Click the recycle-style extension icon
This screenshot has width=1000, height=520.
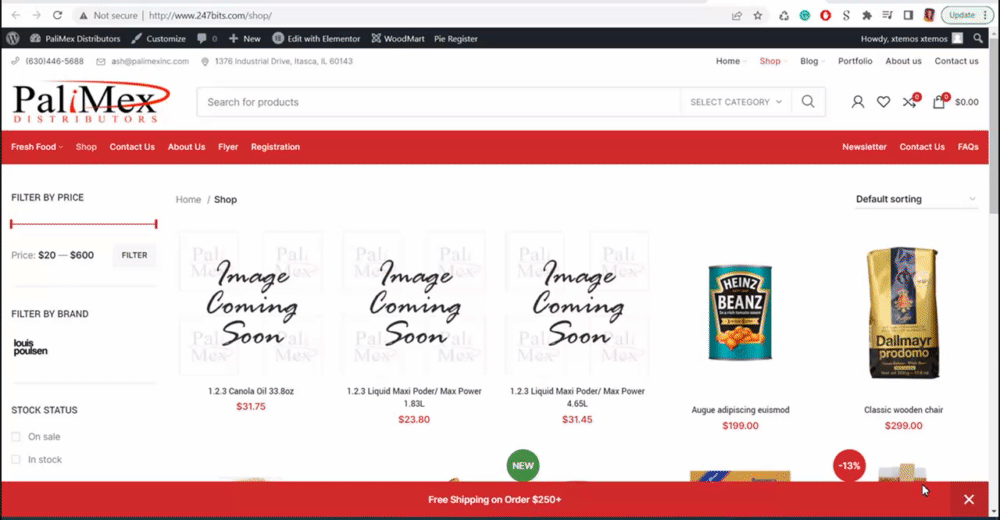click(x=784, y=15)
